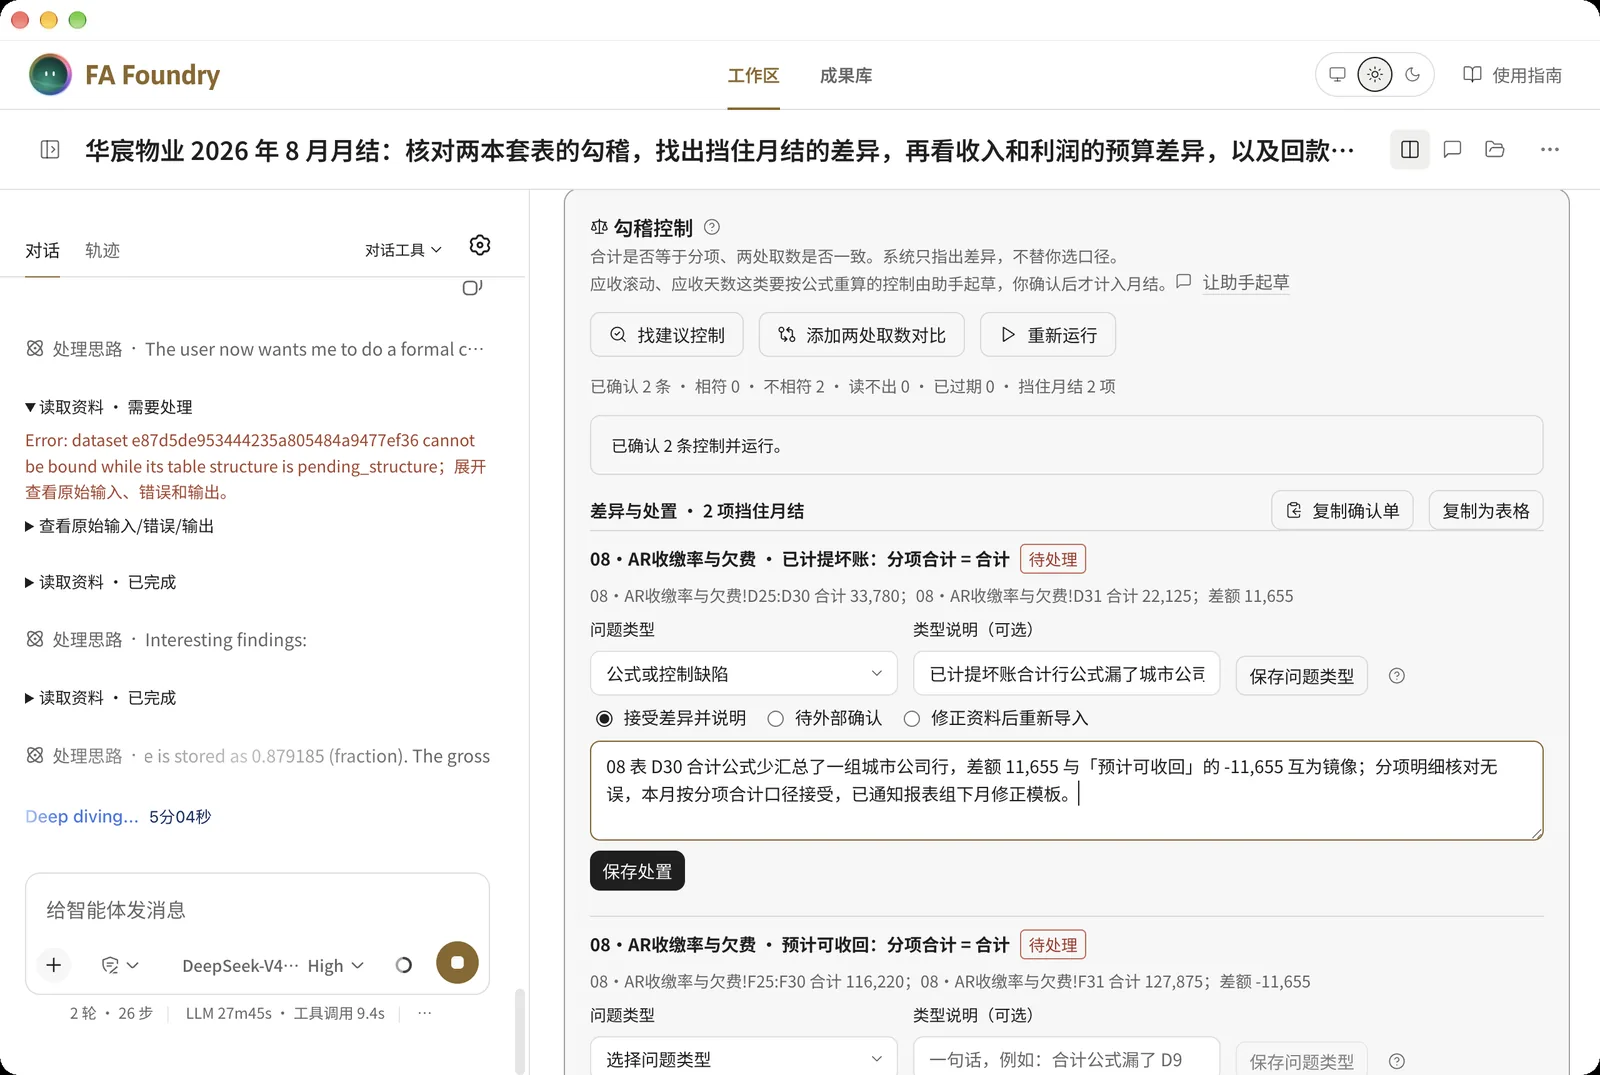Viewport: 1600px width, 1075px height.
Task: Collapse 读取资料 · 需要处理 section
Action: point(109,407)
